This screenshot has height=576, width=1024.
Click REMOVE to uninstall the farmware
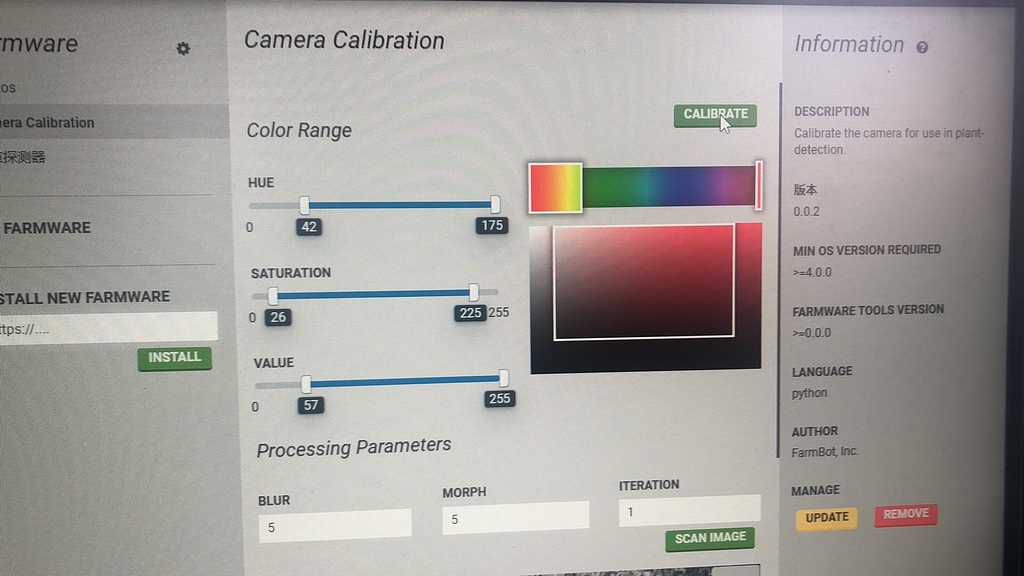click(905, 514)
